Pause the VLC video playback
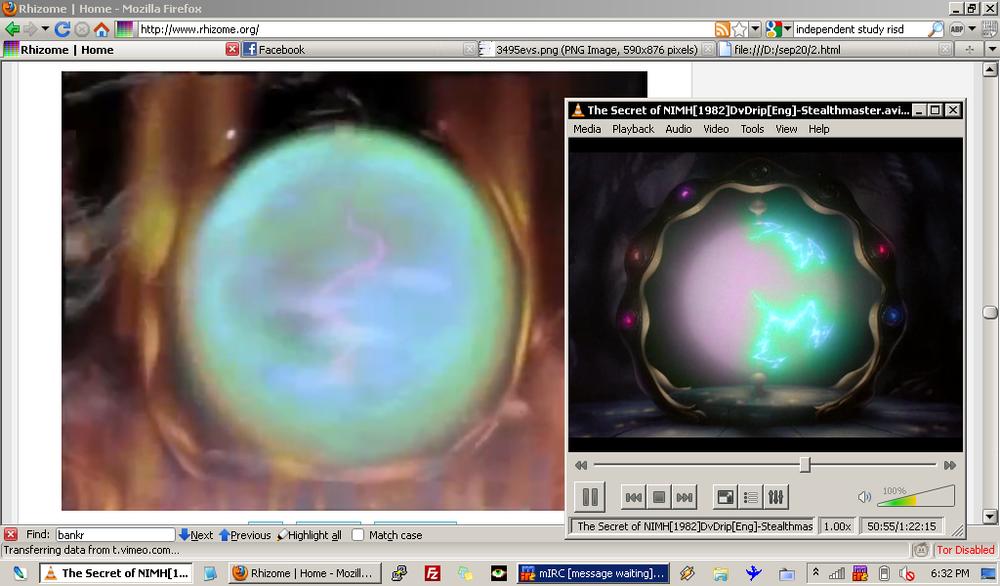Viewport: 1000px width, 586px height. pos(590,497)
